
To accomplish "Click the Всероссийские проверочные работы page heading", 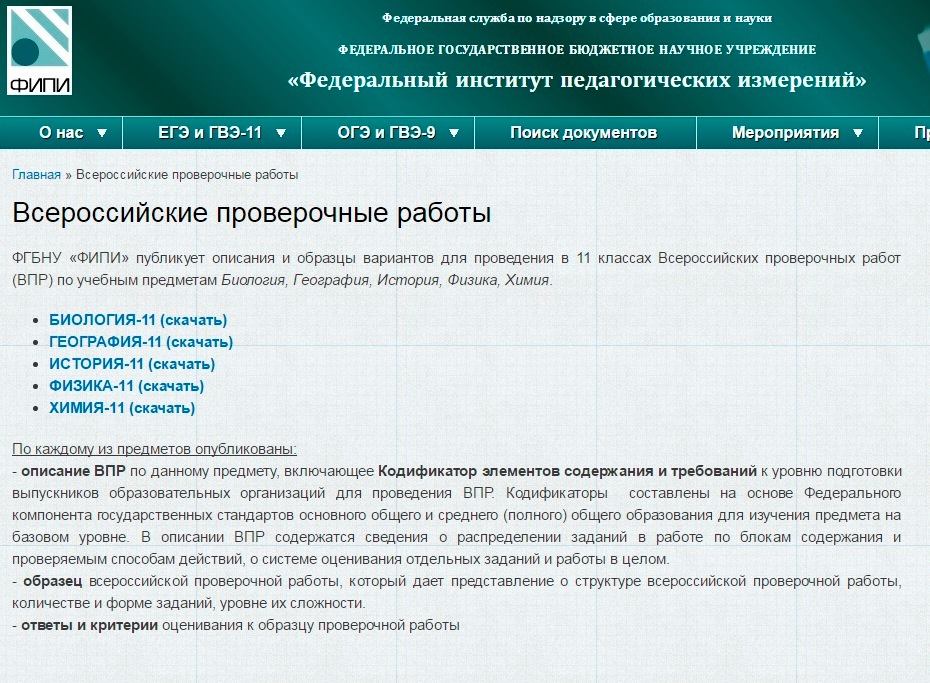I will (x=251, y=213).
